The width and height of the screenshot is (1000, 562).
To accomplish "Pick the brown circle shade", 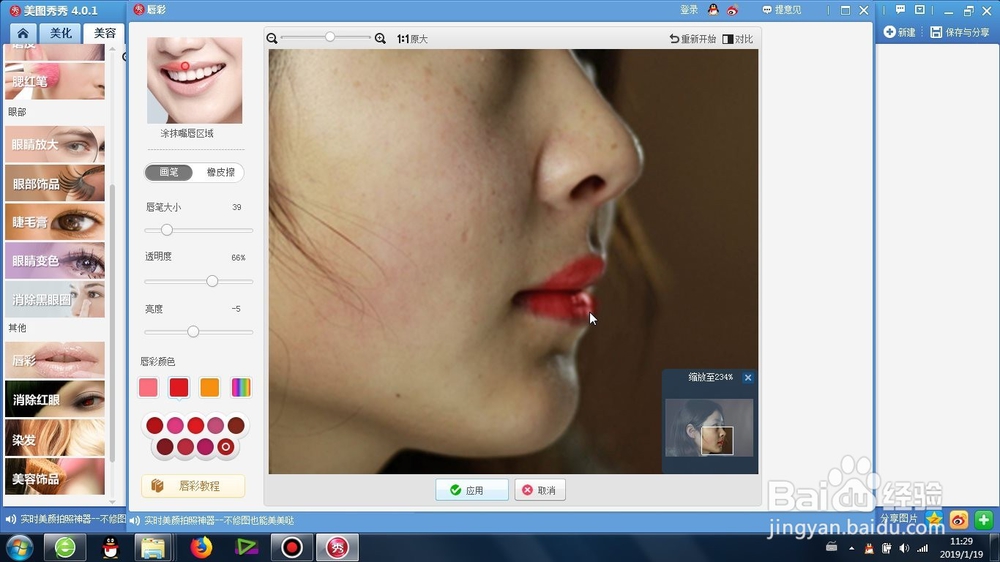I will pyautogui.click(x=236, y=425).
